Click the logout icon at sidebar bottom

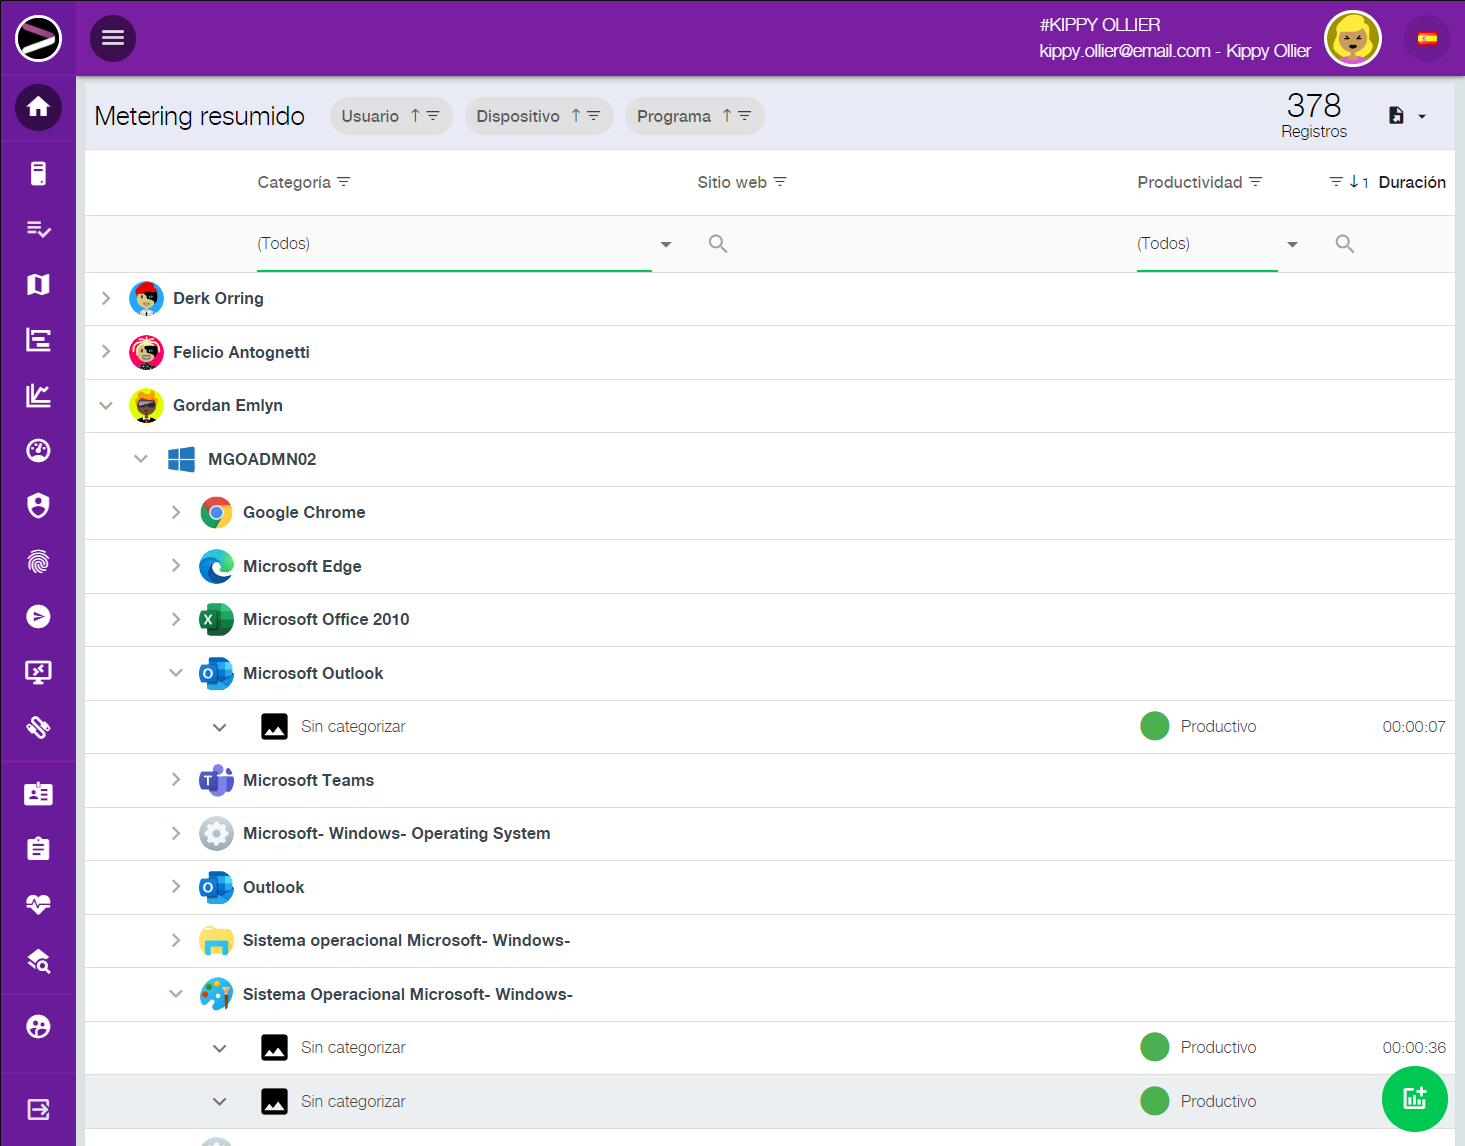38,1109
